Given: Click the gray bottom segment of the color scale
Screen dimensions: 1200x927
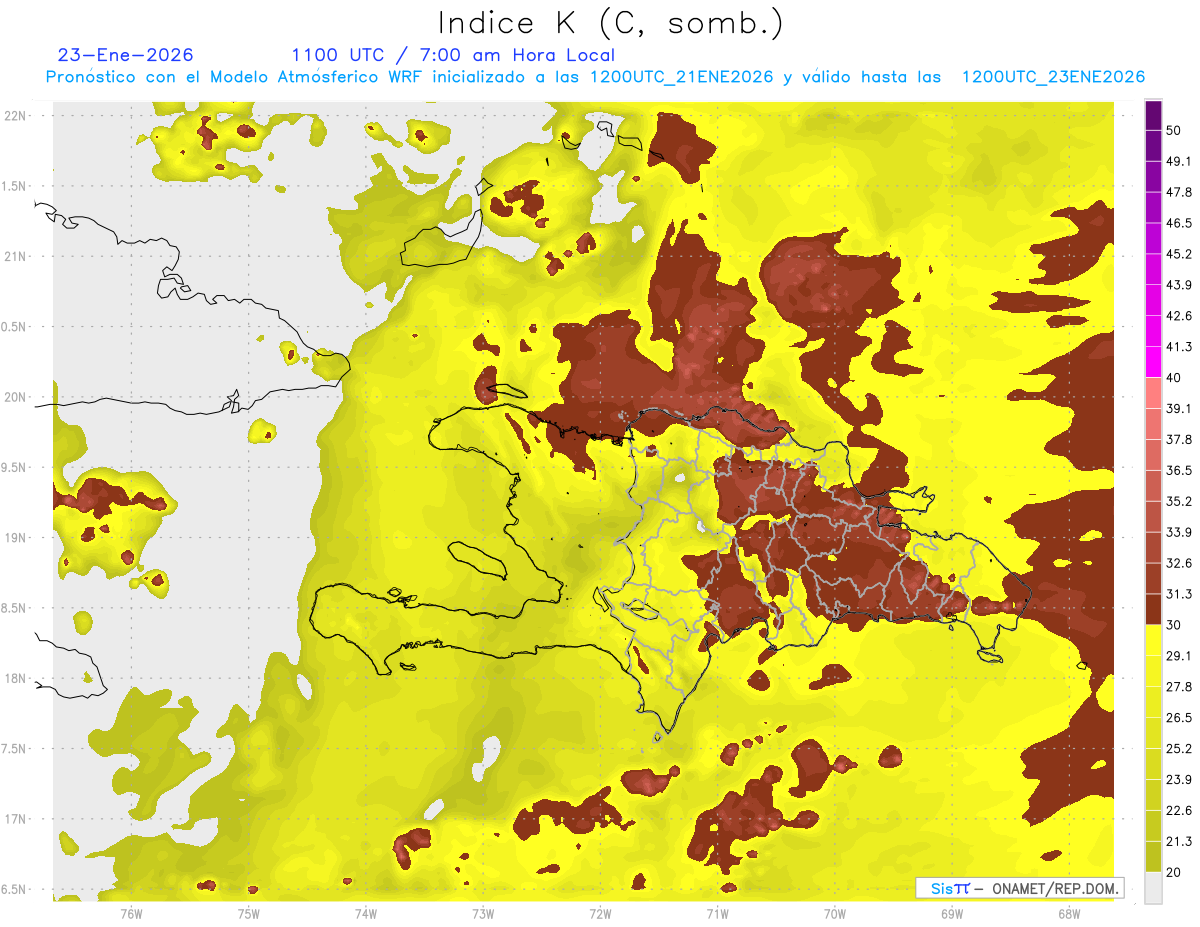Looking at the screenshot, I should 1153,887.
